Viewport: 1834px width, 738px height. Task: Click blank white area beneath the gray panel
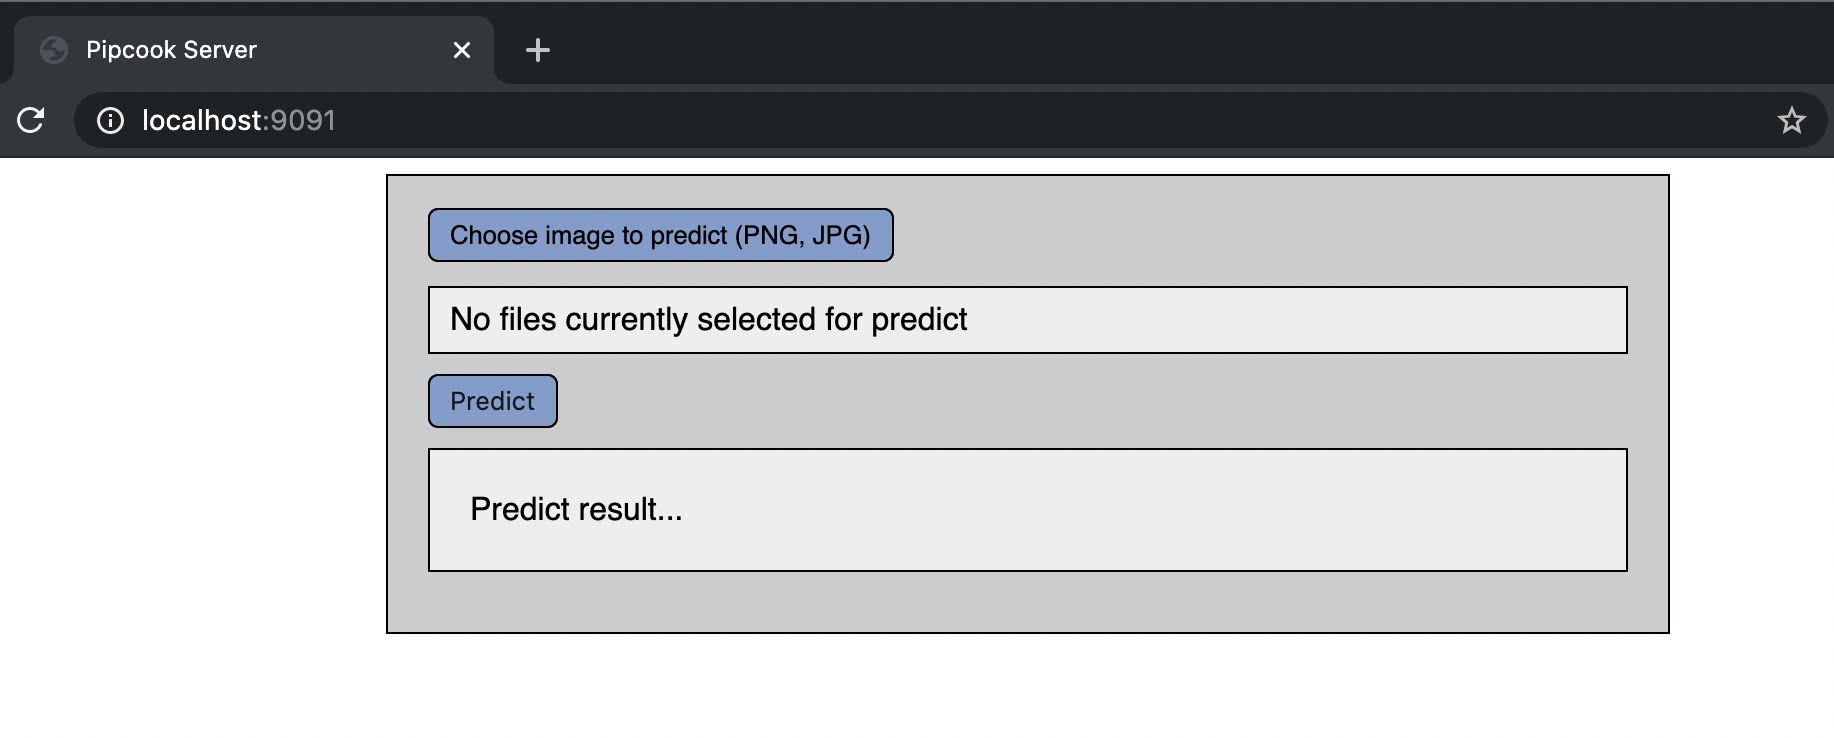(x=1000, y=690)
